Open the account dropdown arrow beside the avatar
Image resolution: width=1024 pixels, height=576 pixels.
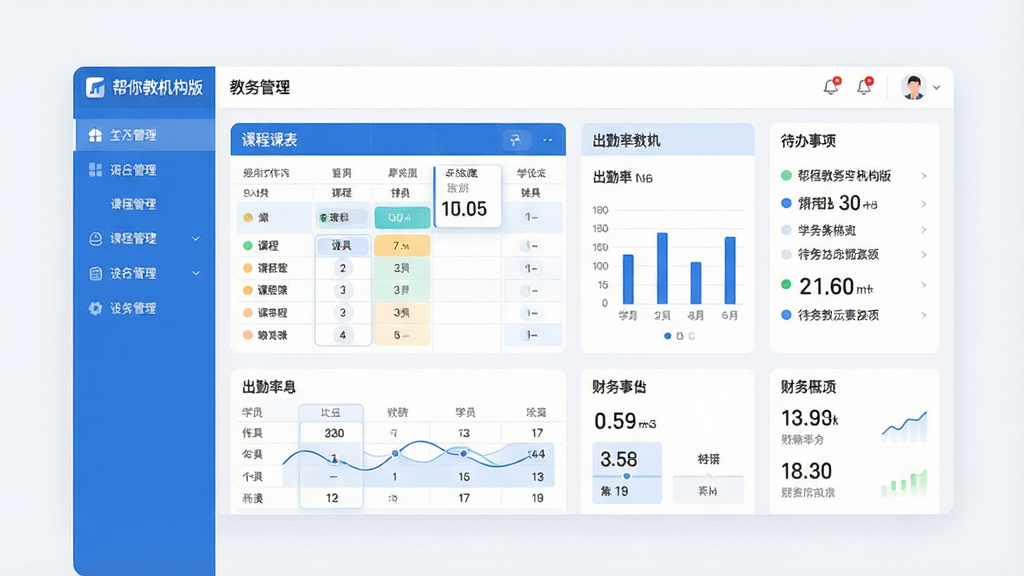click(936, 87)
